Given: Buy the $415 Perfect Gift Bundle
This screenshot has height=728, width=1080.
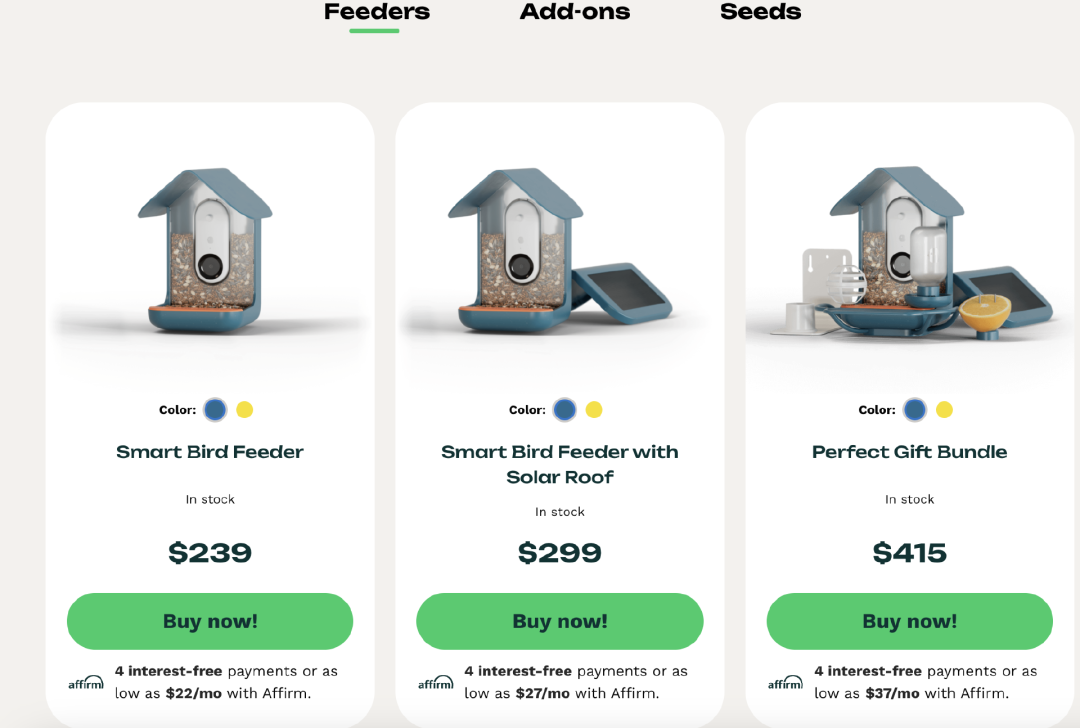Looking at the screenshot, I should click(910, 621).
